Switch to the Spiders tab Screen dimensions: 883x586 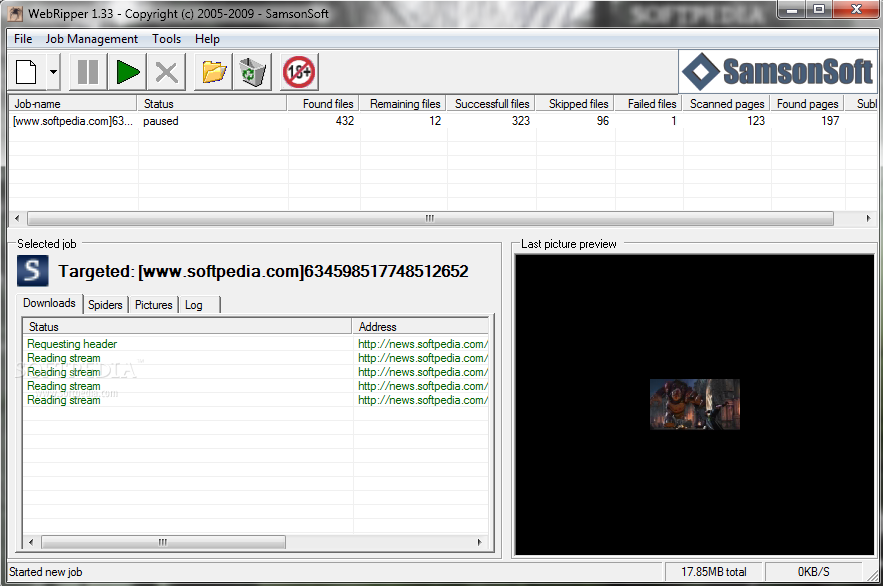point(105,305)
